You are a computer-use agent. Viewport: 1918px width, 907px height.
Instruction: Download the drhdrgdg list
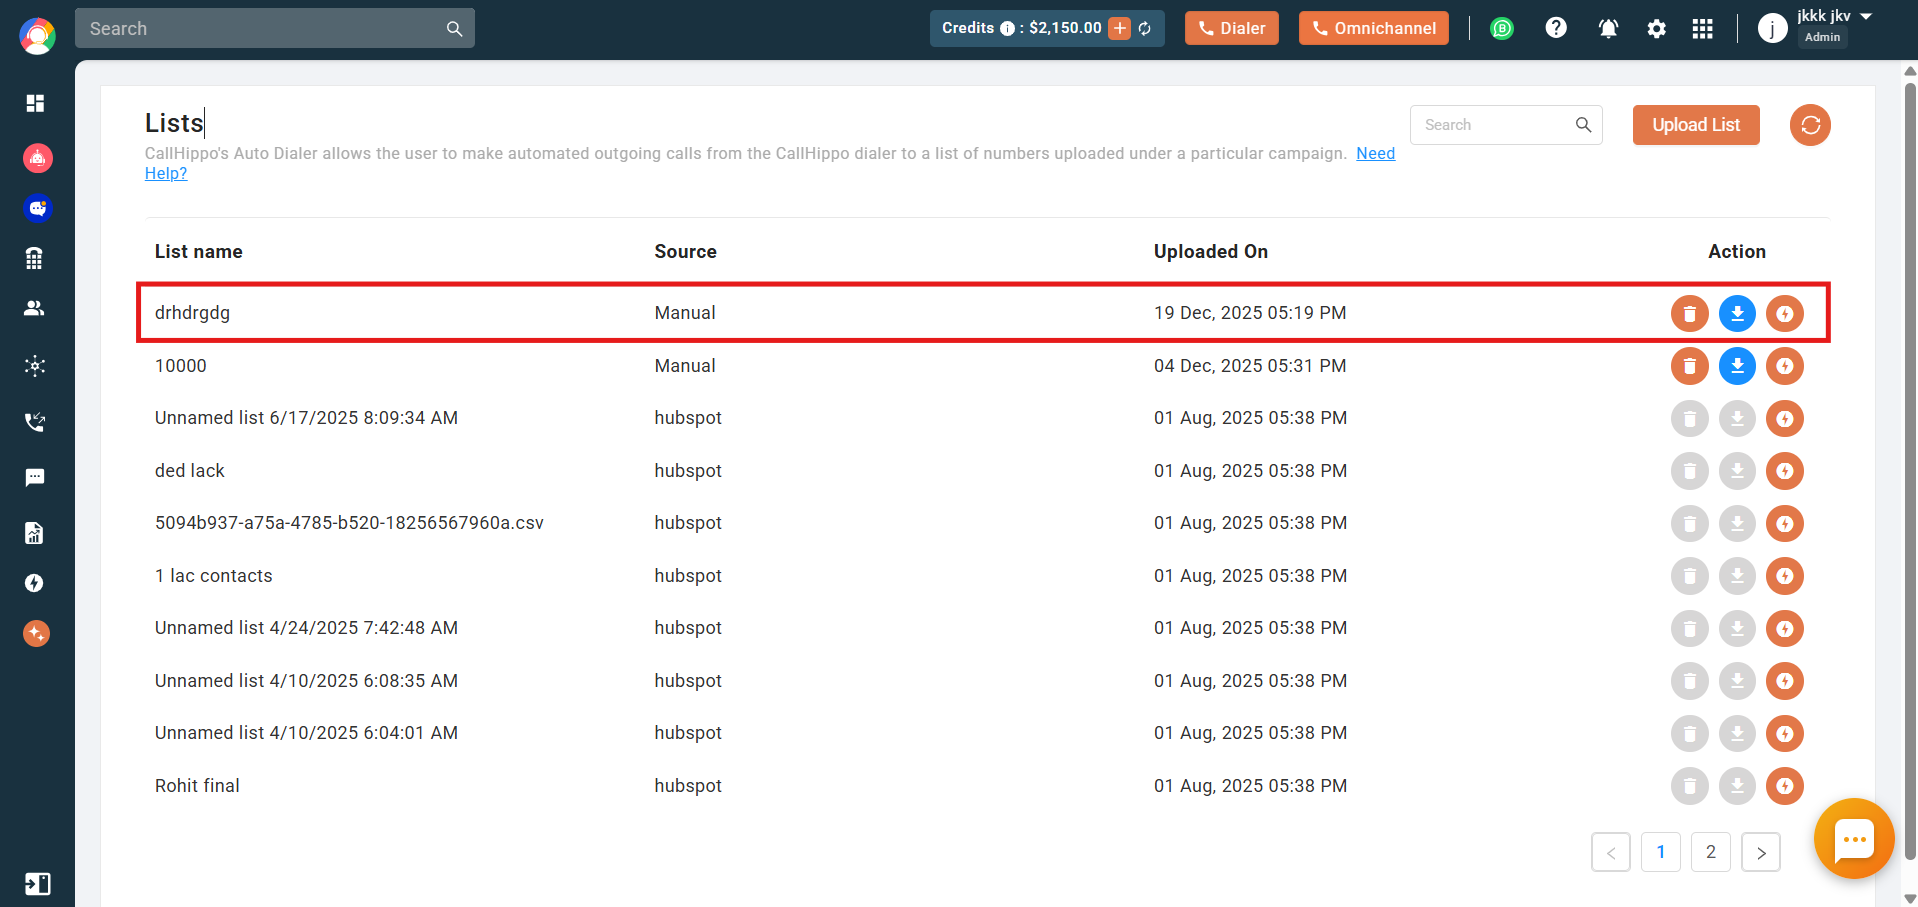coord(1737,313)
